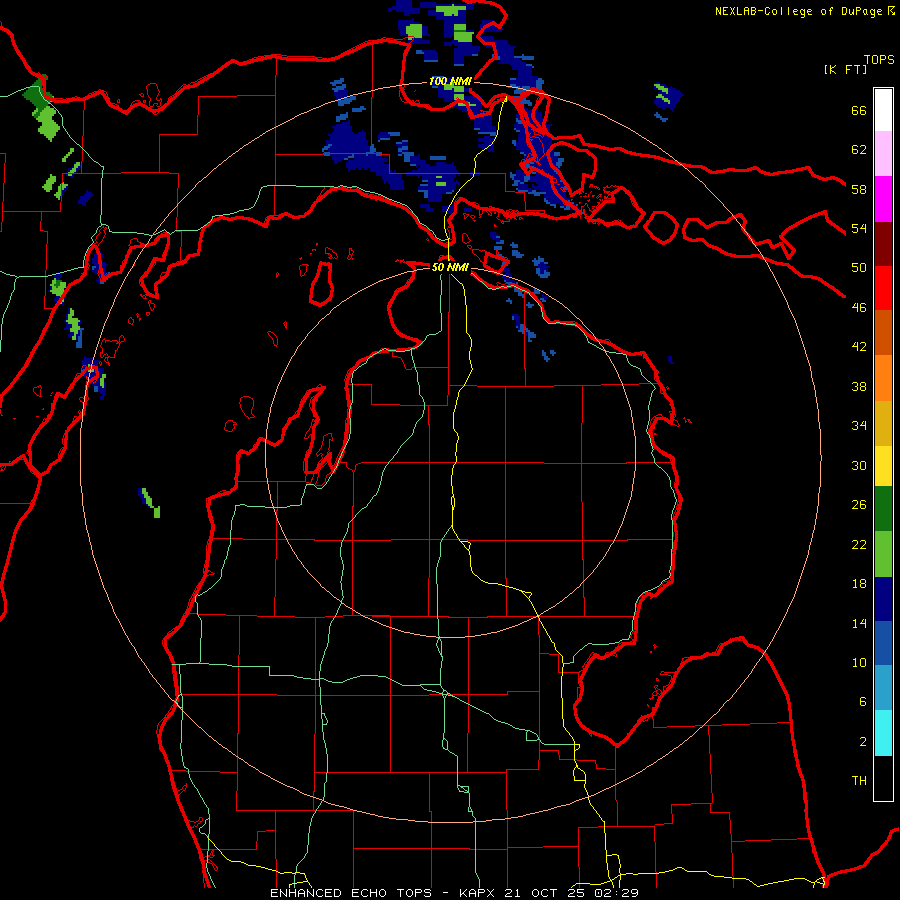Click the "46" legend value
The height and width of the screenshot is (900, 900).
859,307
